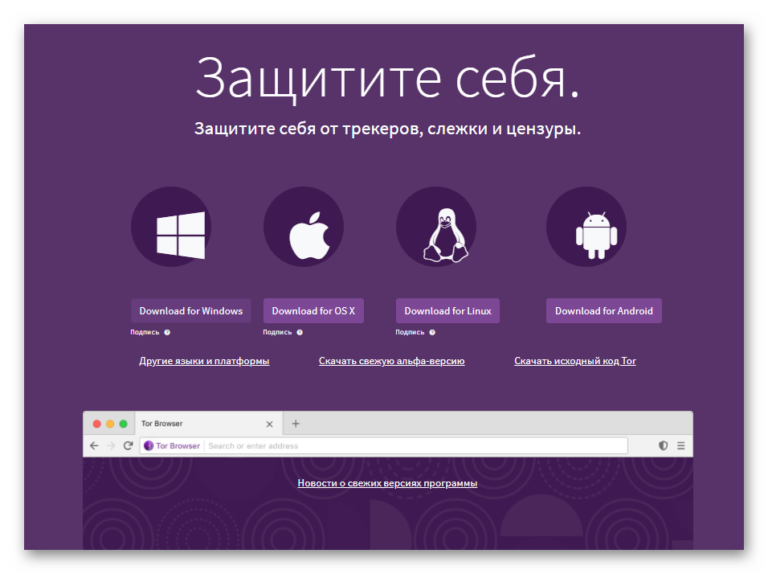The image size is (768, 574).
Task: Open signature help icon under OS X download
Action: 300,332
